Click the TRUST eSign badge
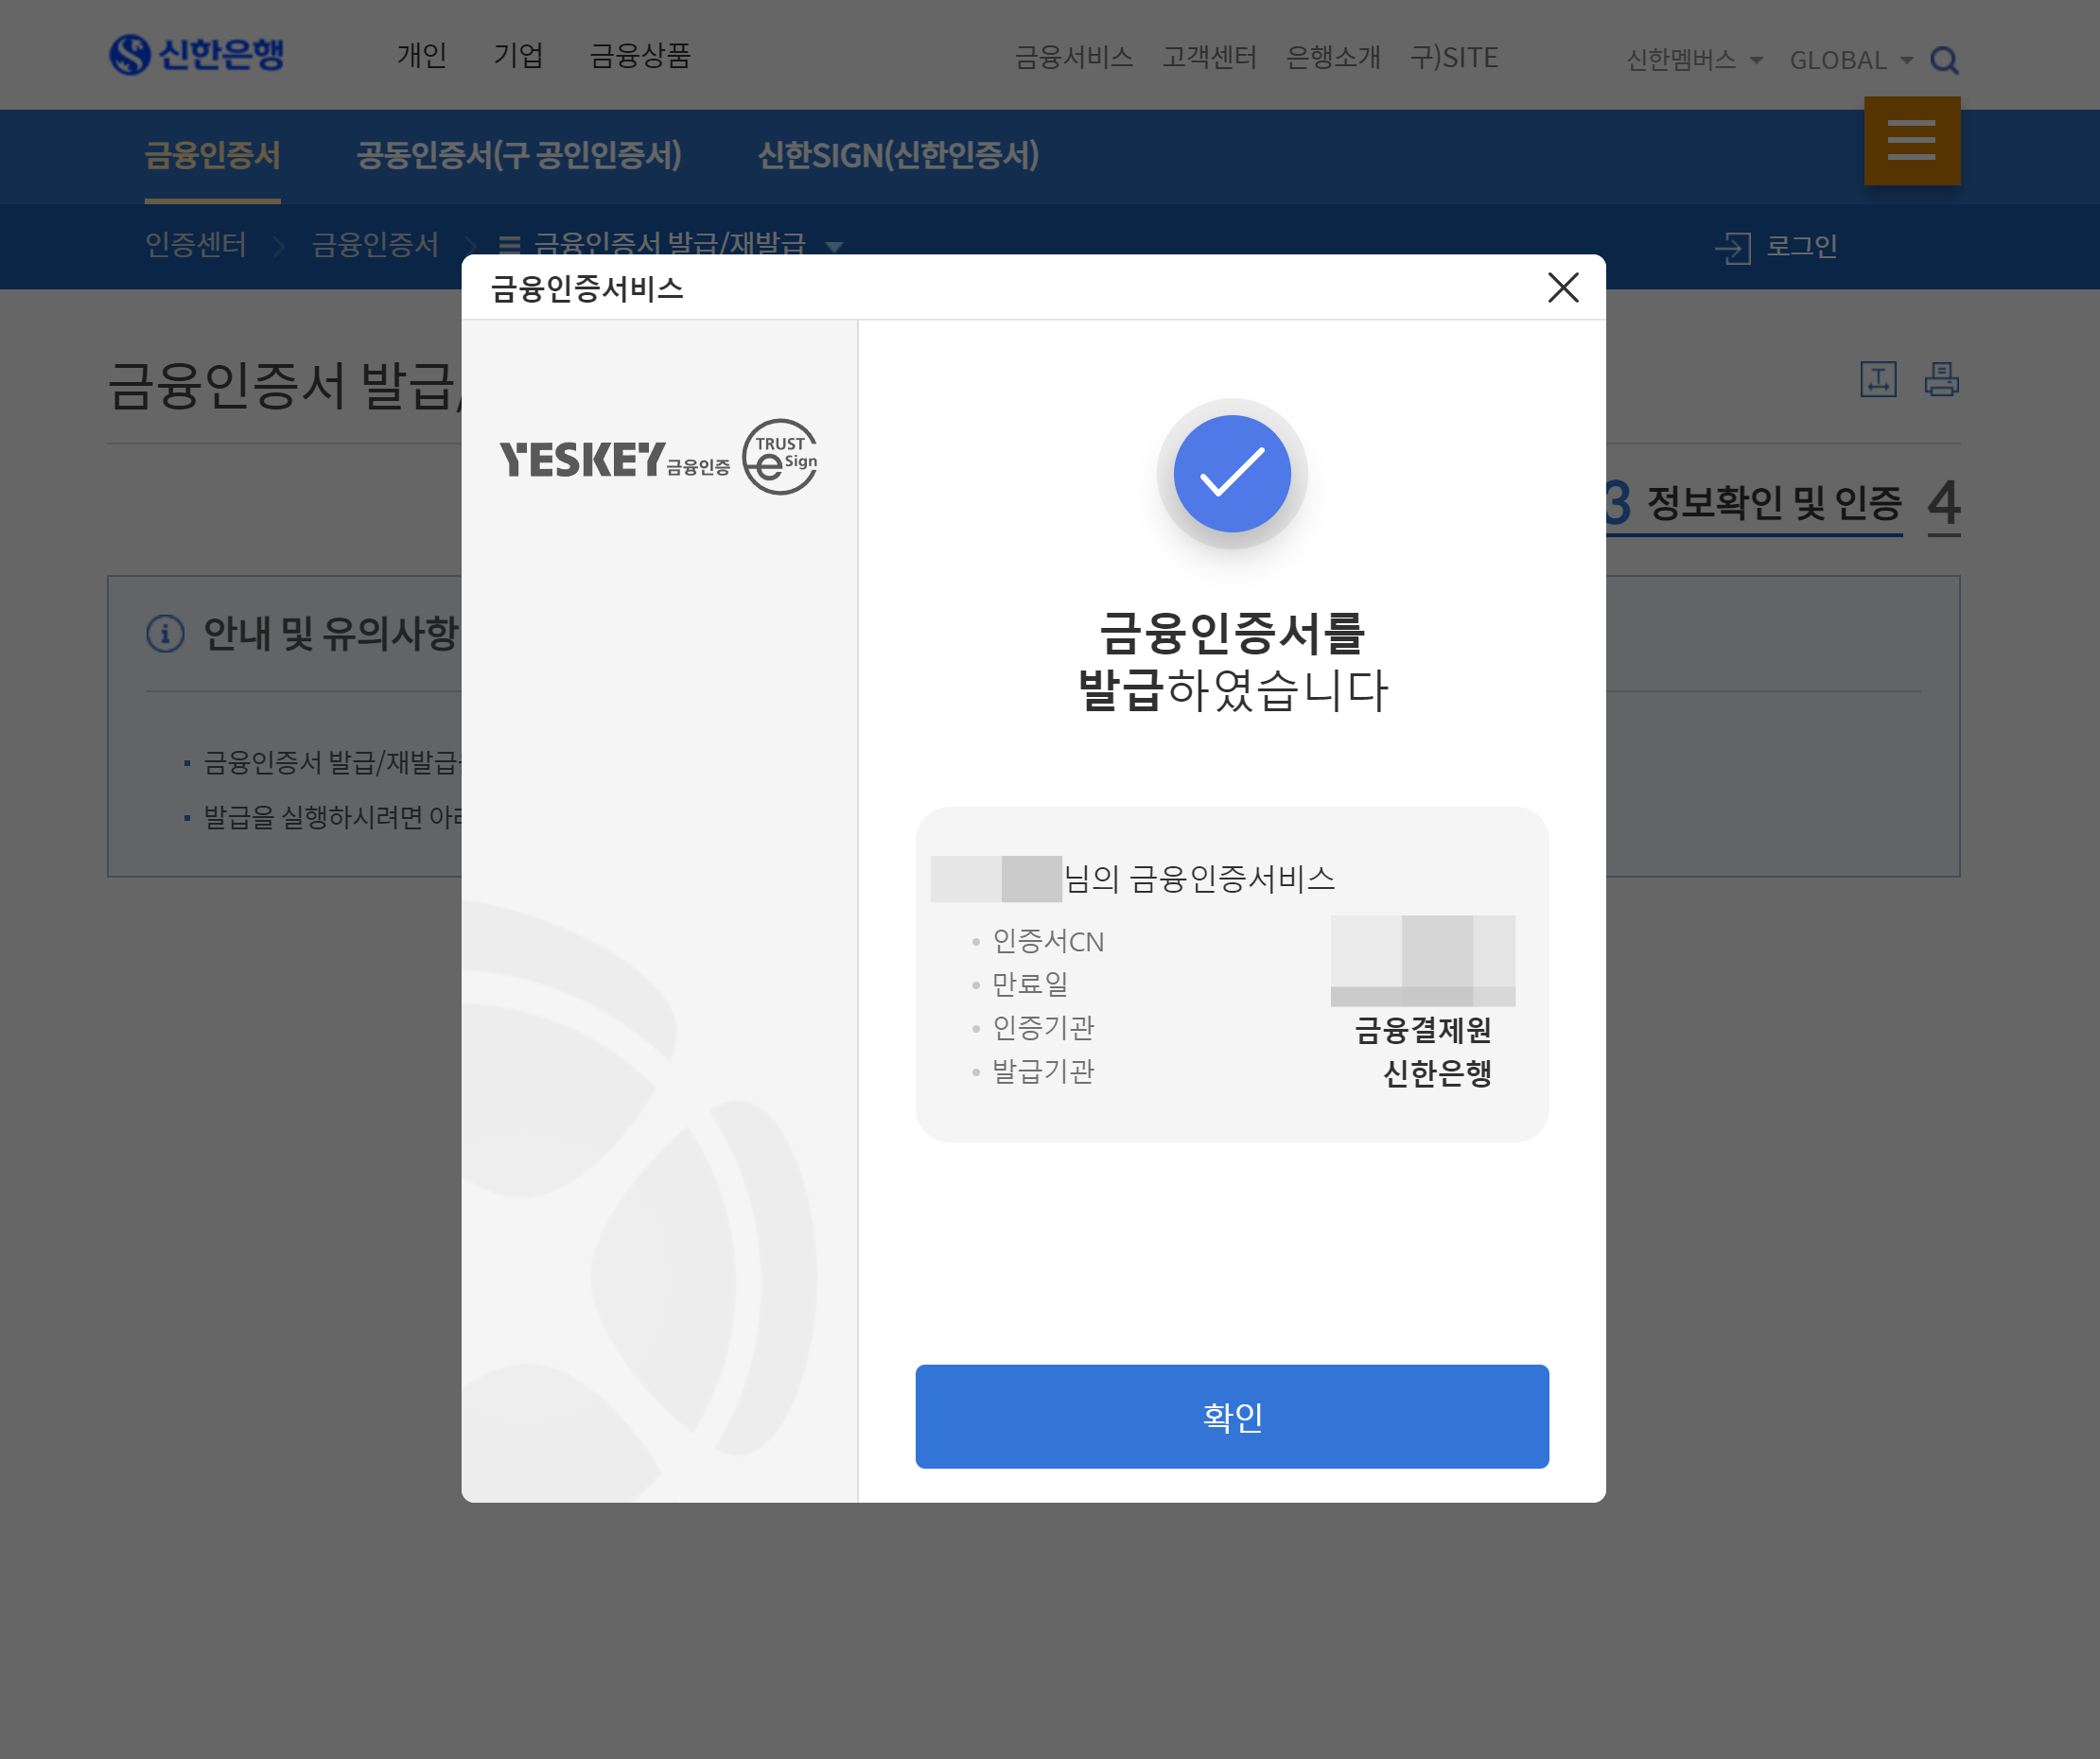The width and height of the screenshot is (2100, 1759). [x=780, y=458]
